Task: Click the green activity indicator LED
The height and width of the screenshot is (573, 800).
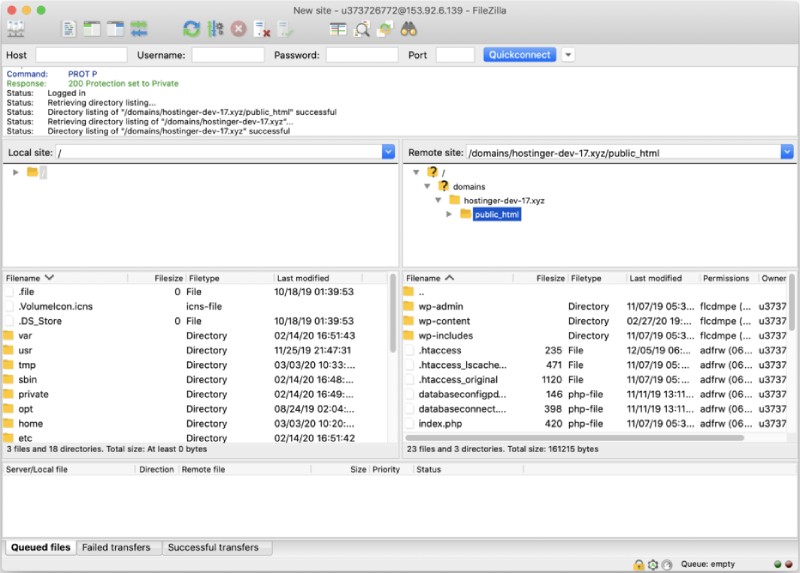Action: (x=777, y=564)
